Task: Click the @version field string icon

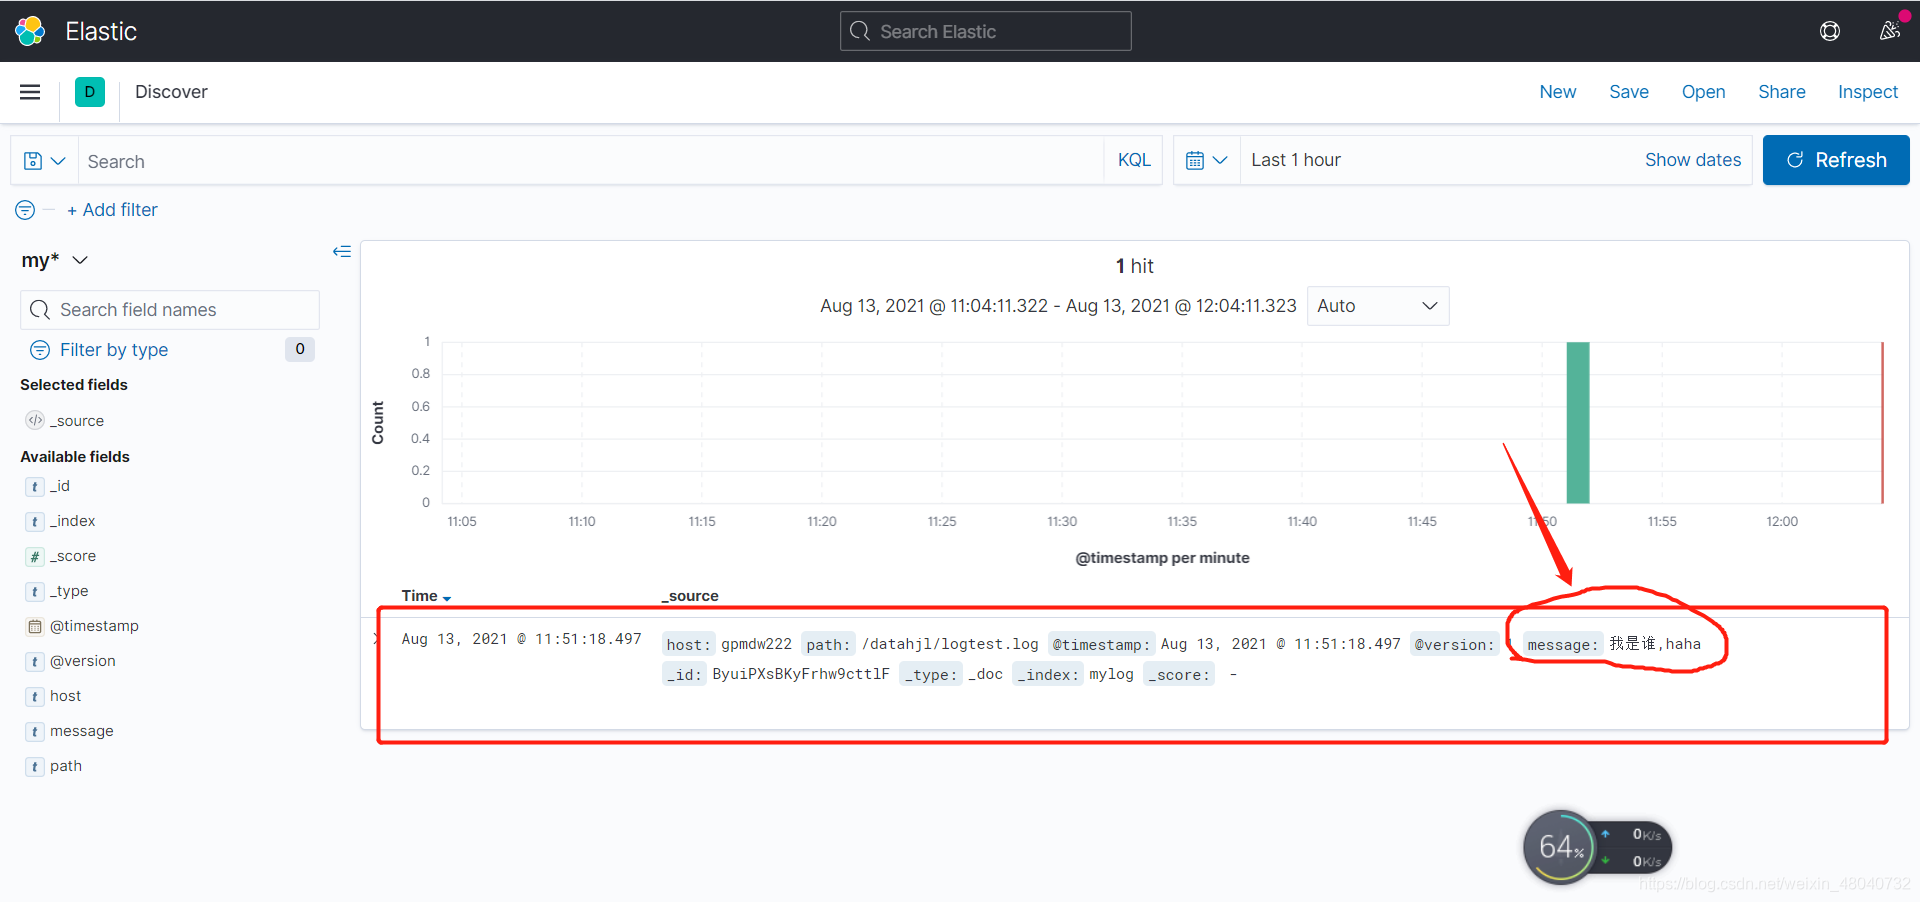Action: (35, 661)
